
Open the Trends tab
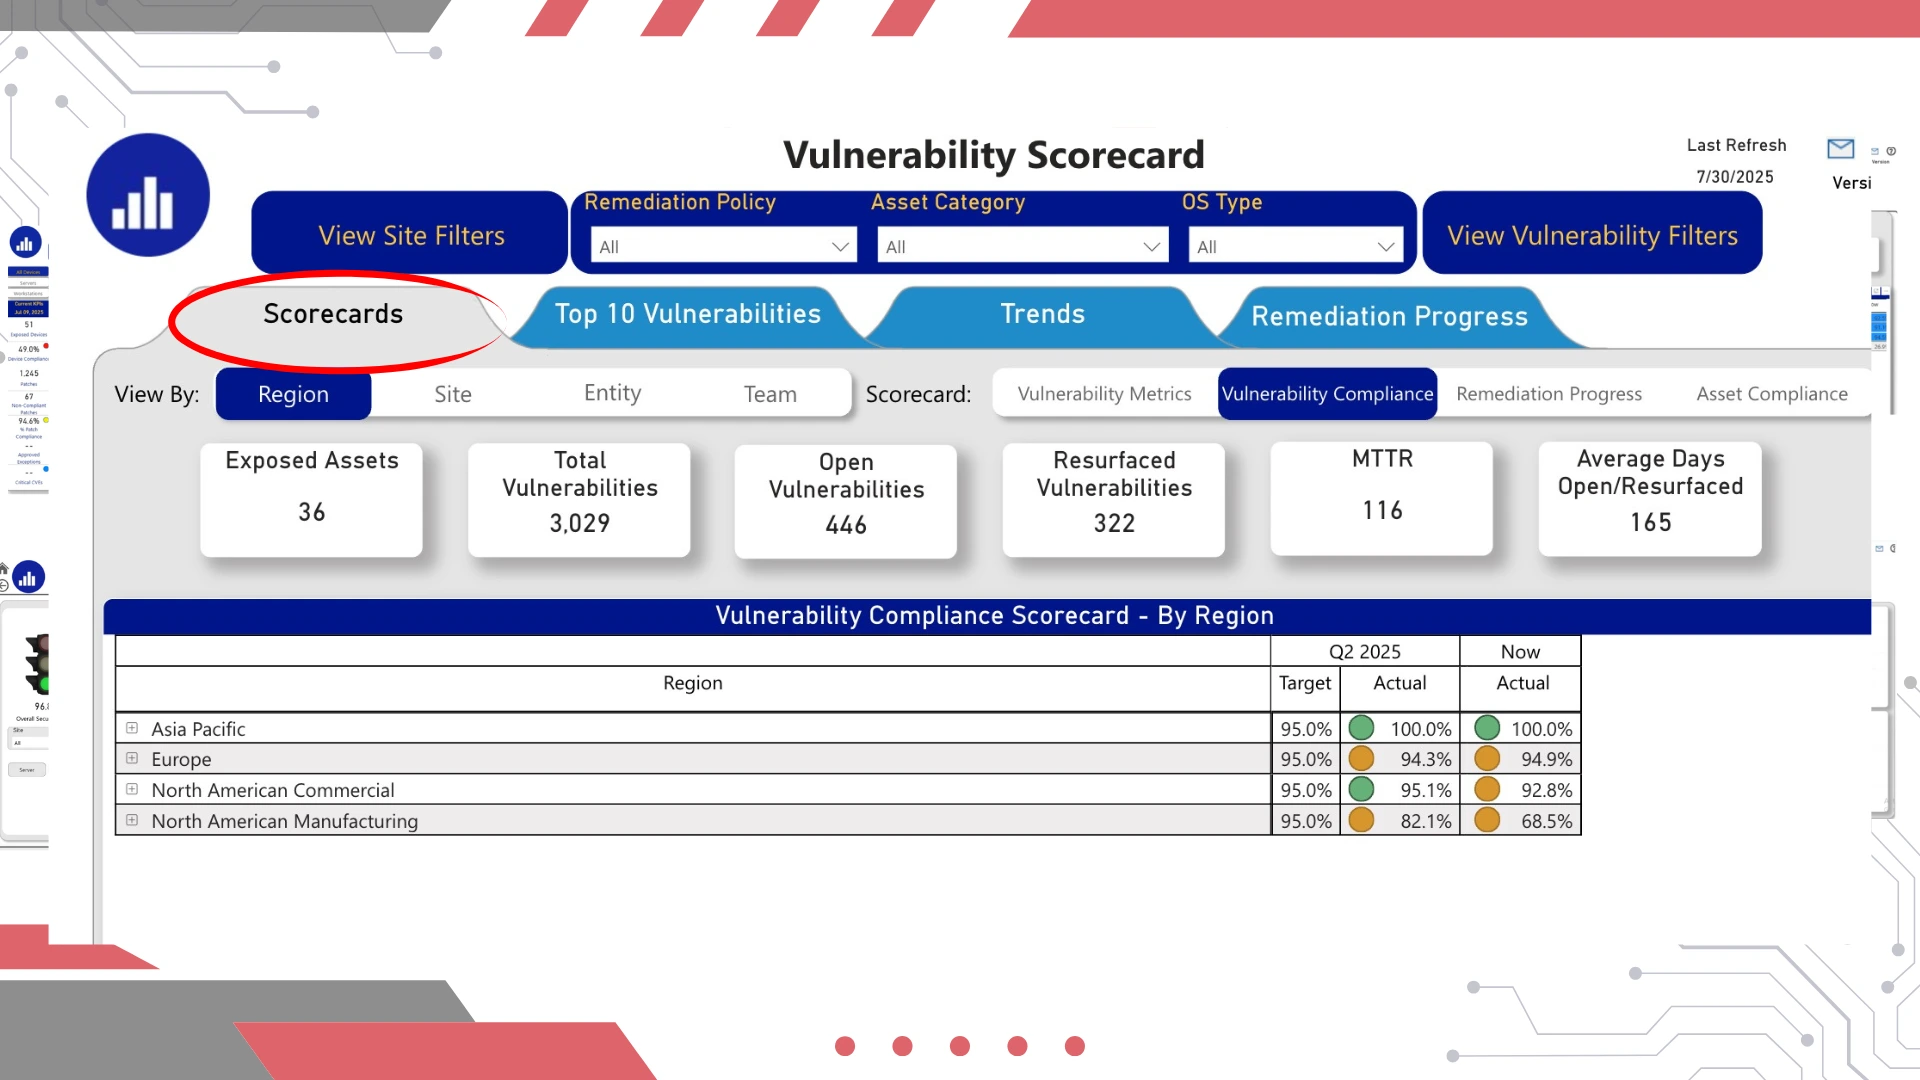click(x=1042, y=314)
